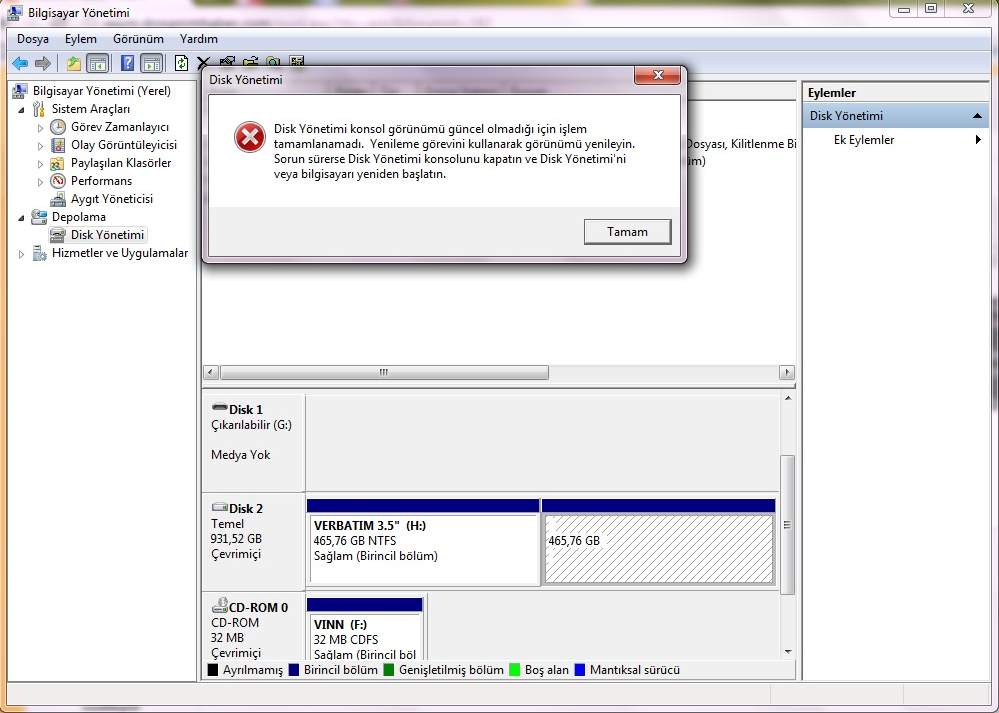Screen dimensions: 999x713
Task: Click the Disk 1 drive icon
Action: tap(219, 408)
